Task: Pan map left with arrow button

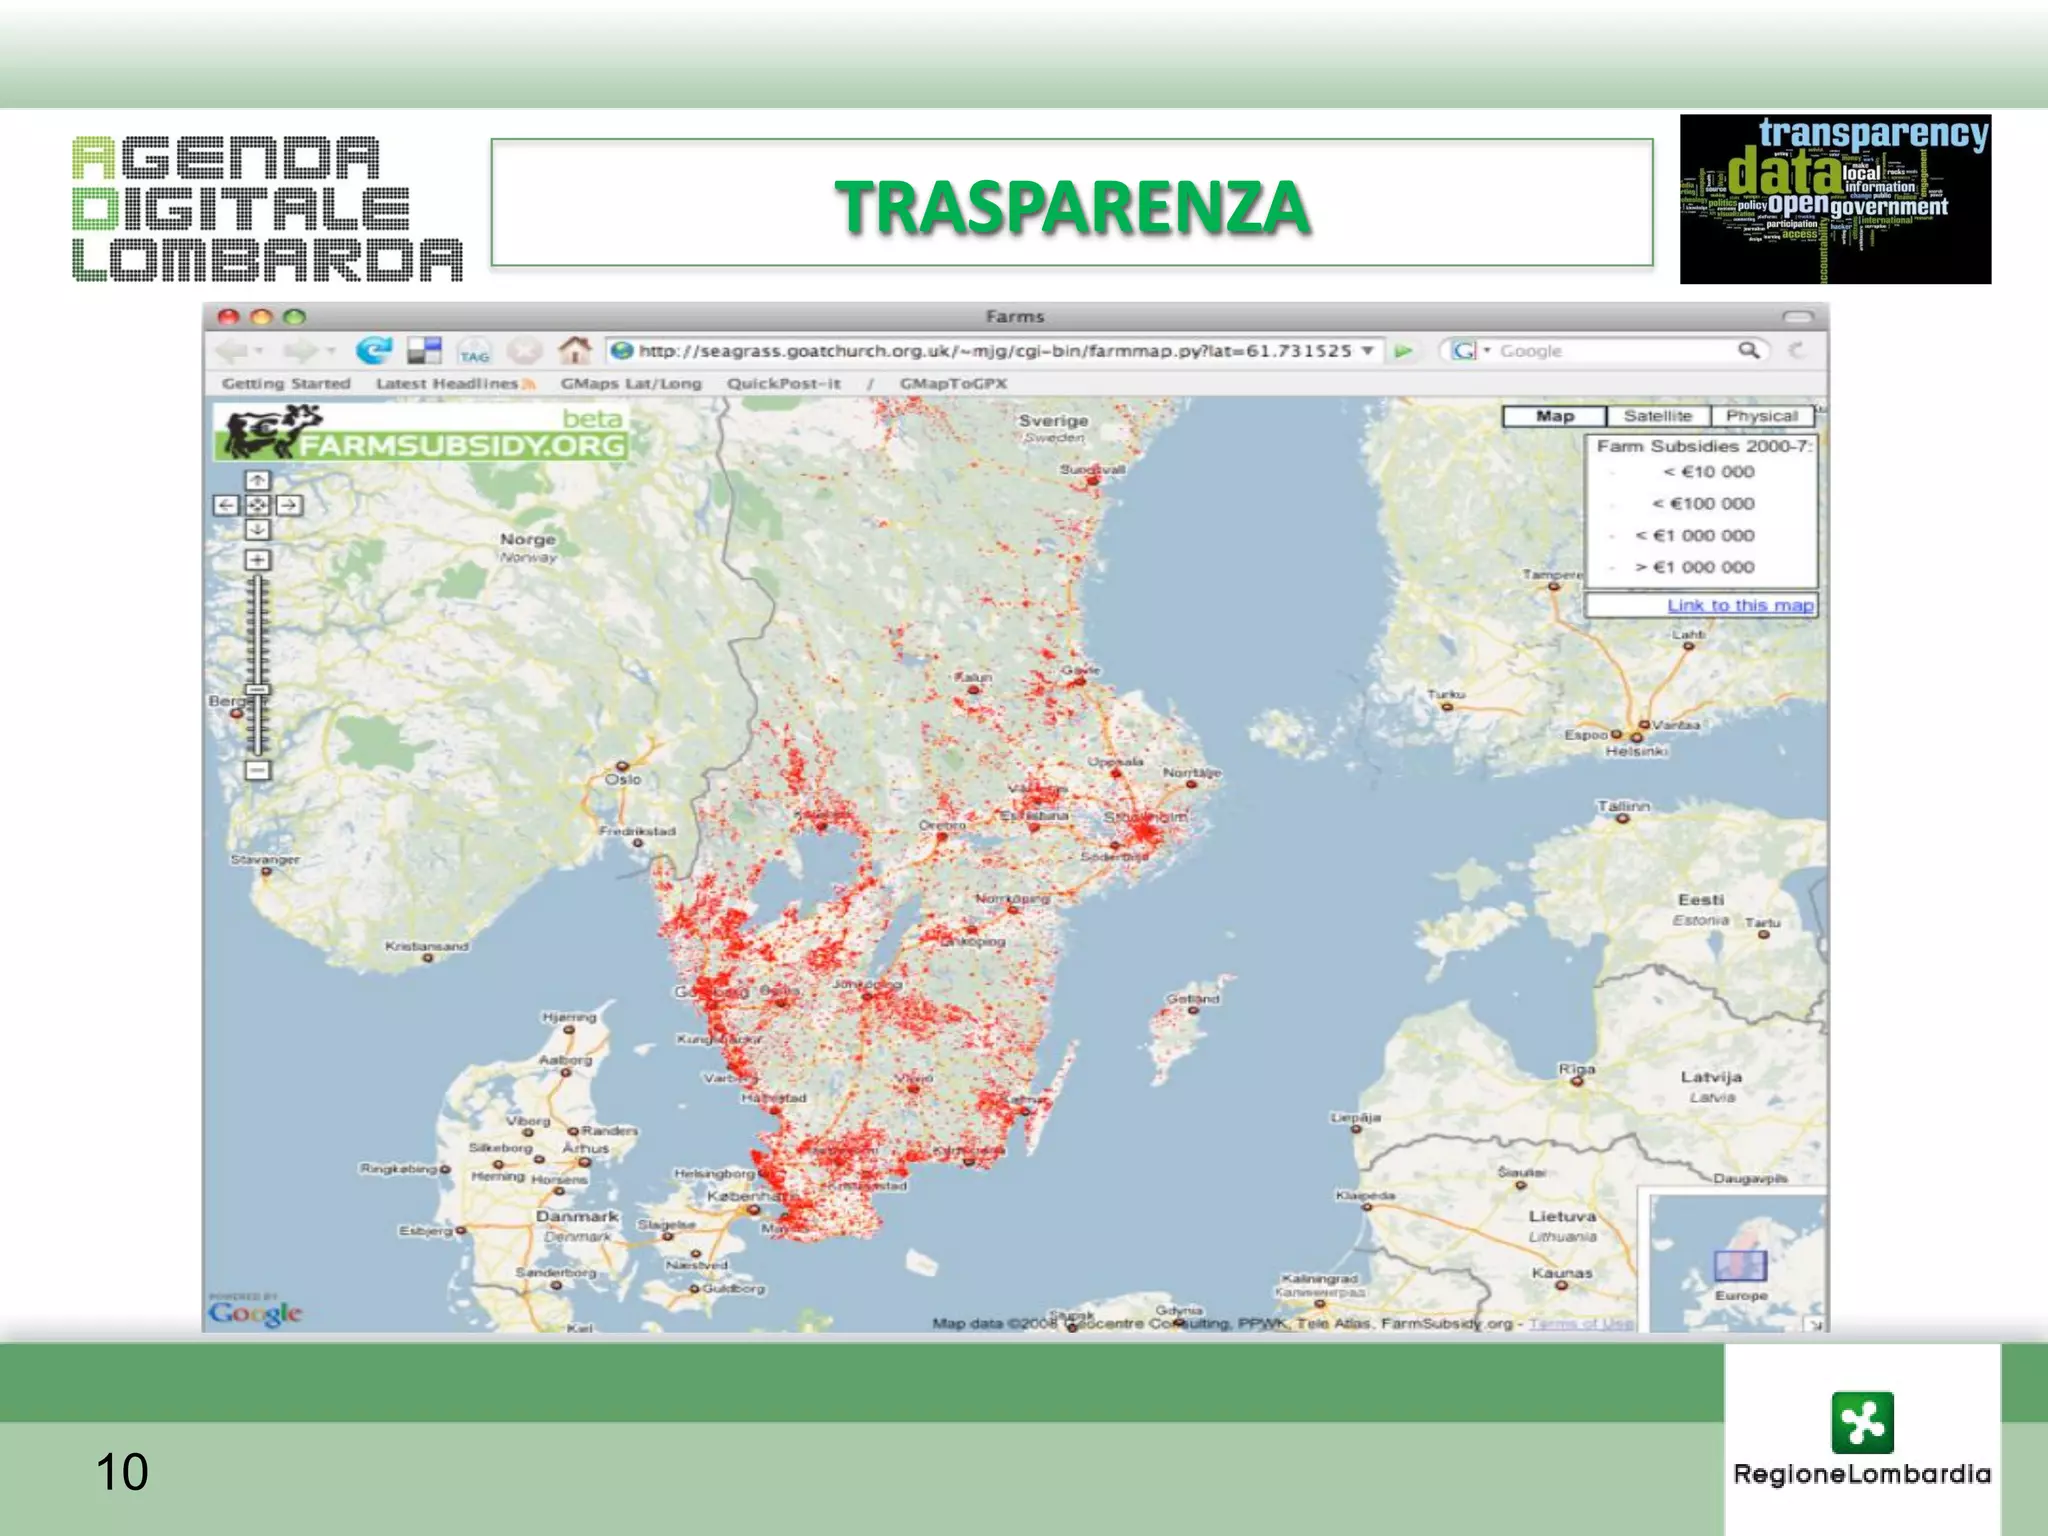Action: tap(226, 505)
